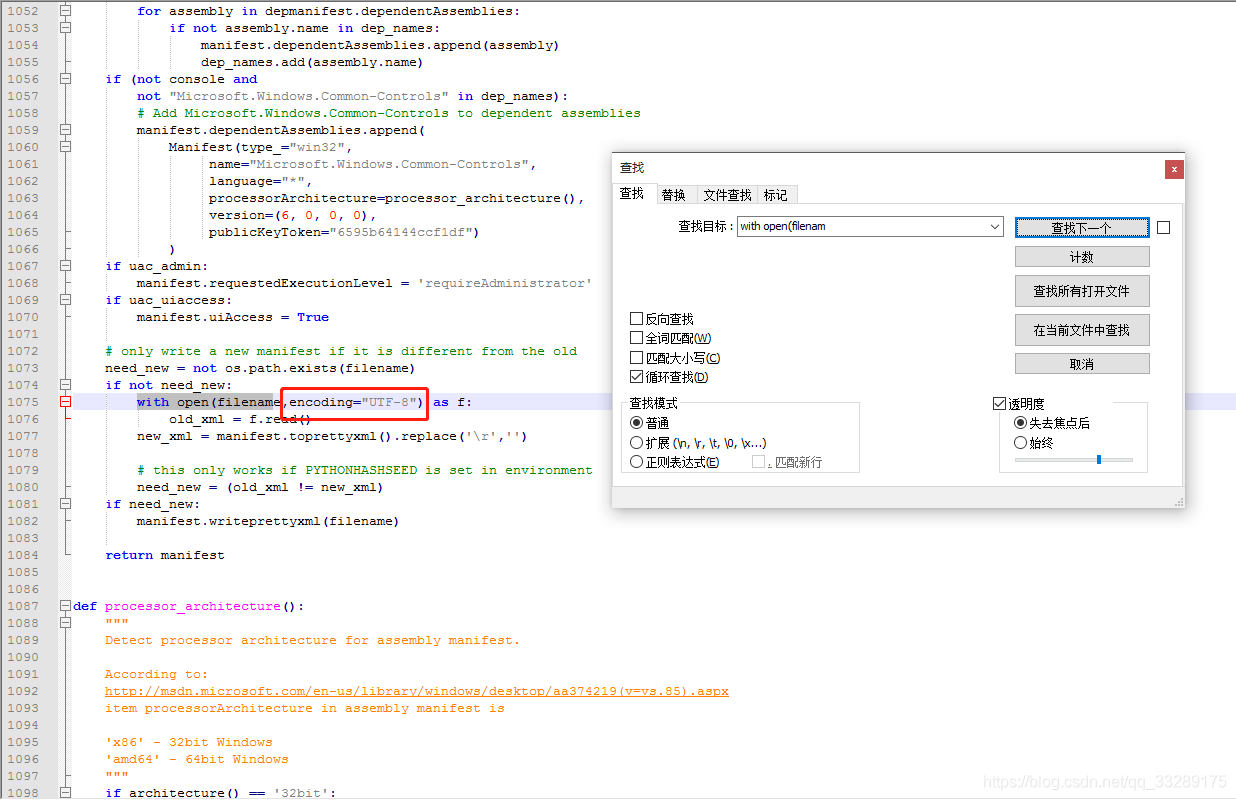The width and height of the screenshot is (1236, 800).
Task: Collapse the code fold on line 1056
Action: (66, 78)
